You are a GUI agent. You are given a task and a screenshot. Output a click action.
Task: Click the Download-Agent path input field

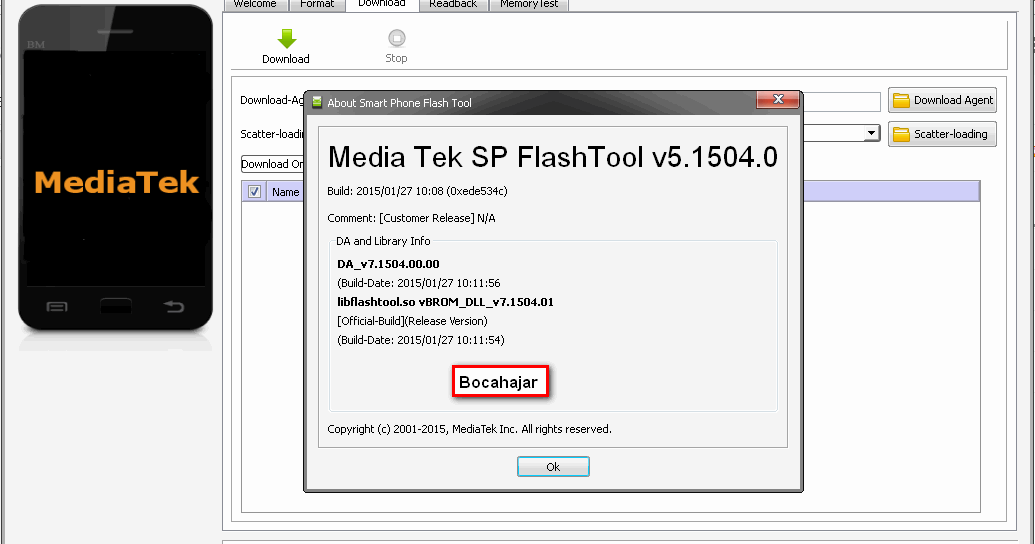(x=842, y=102)
